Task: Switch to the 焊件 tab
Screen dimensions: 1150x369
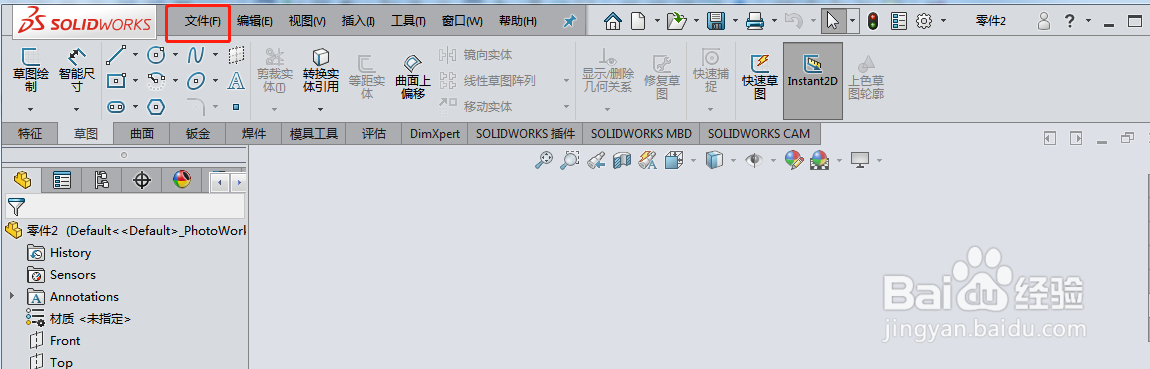Action: [x=254, y=134]
